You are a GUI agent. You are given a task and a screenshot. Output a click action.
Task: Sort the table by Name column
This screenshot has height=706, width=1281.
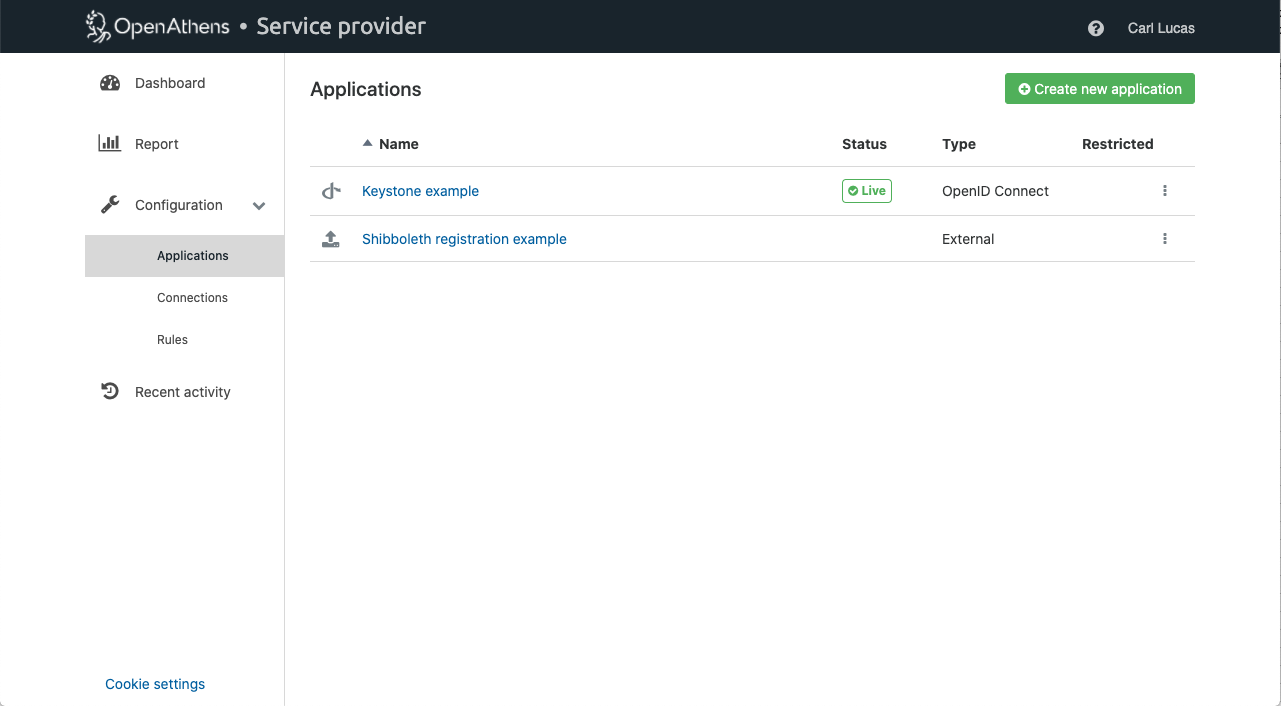[x=398, y=144]
